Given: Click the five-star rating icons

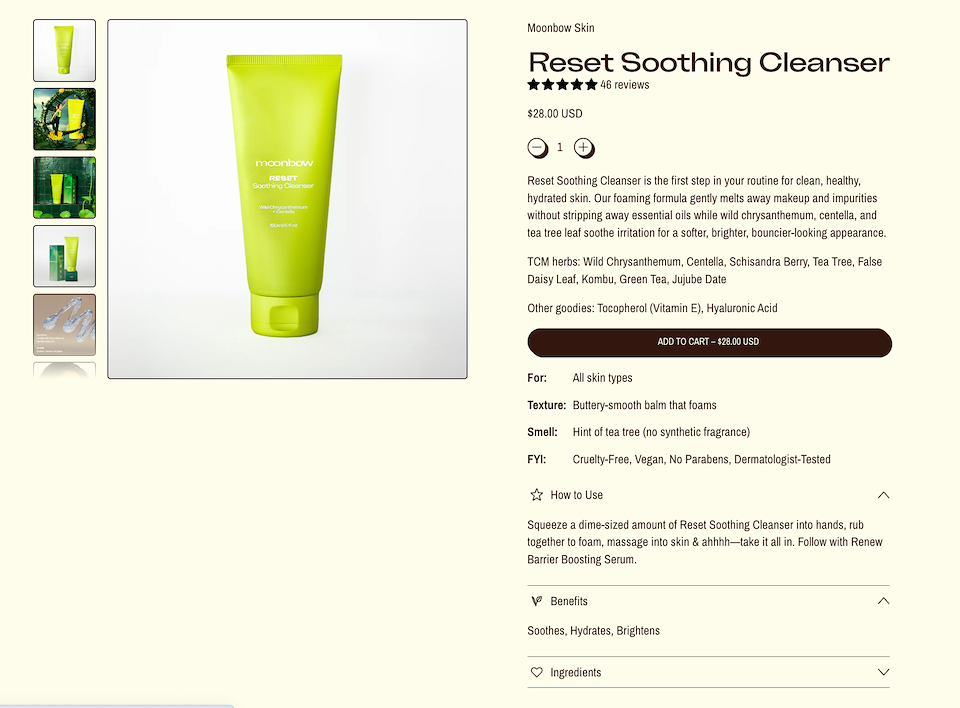Looking at the screenshot, I should pos(562,85).
